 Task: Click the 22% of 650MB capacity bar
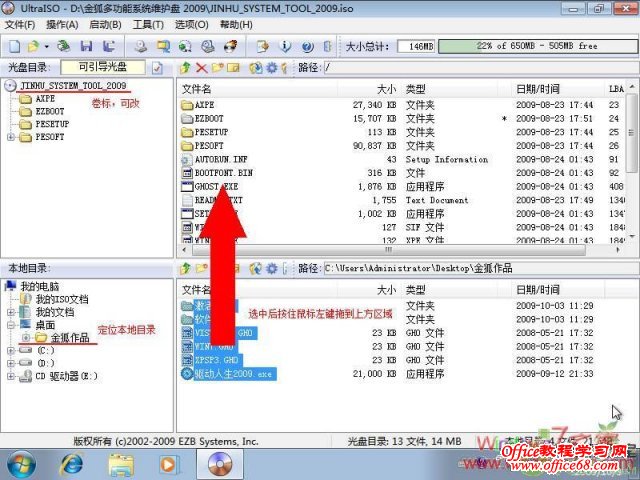(537, 46)
